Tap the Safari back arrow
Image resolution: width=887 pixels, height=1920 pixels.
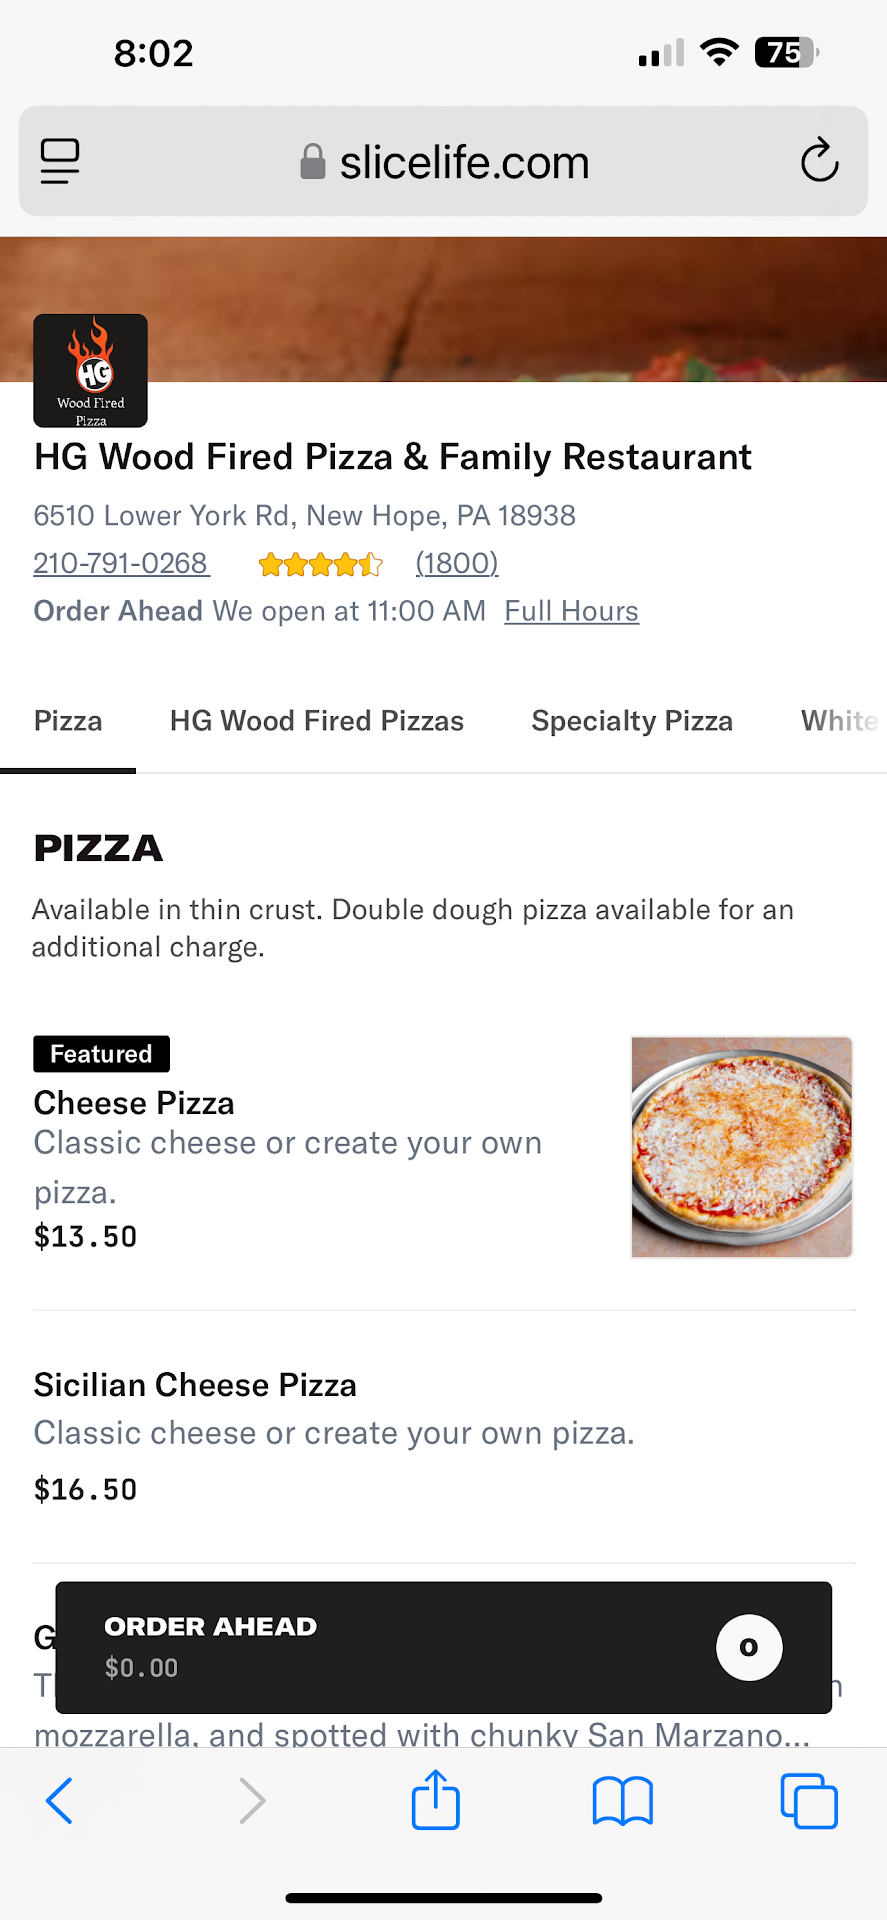coord(60,1801)
